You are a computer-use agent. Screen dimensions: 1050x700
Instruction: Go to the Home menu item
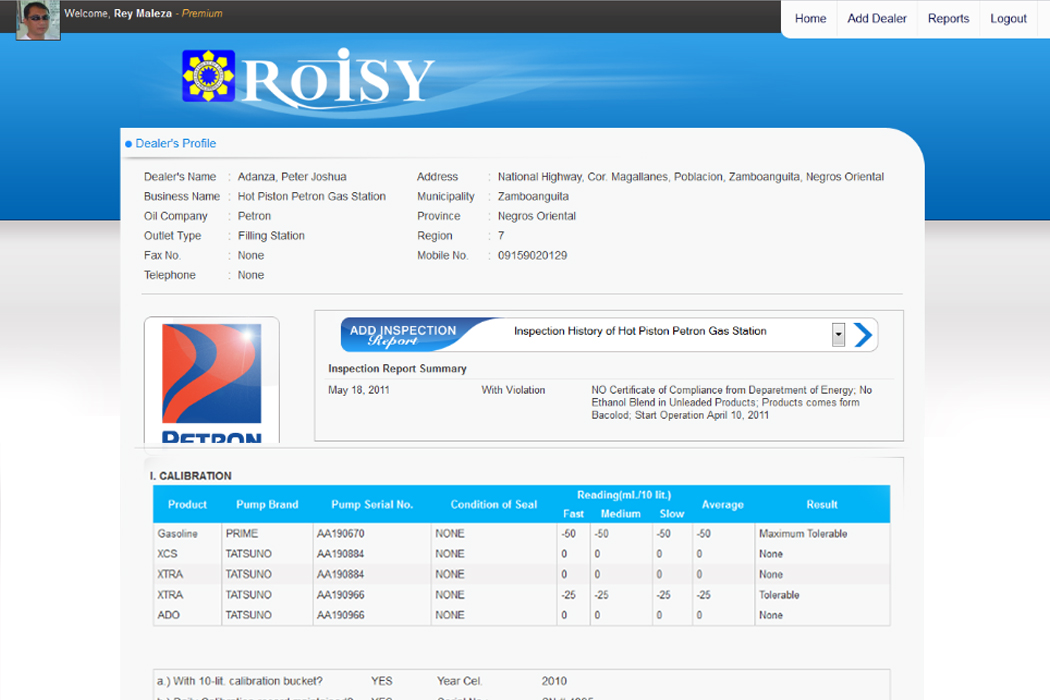pos(810,19)
